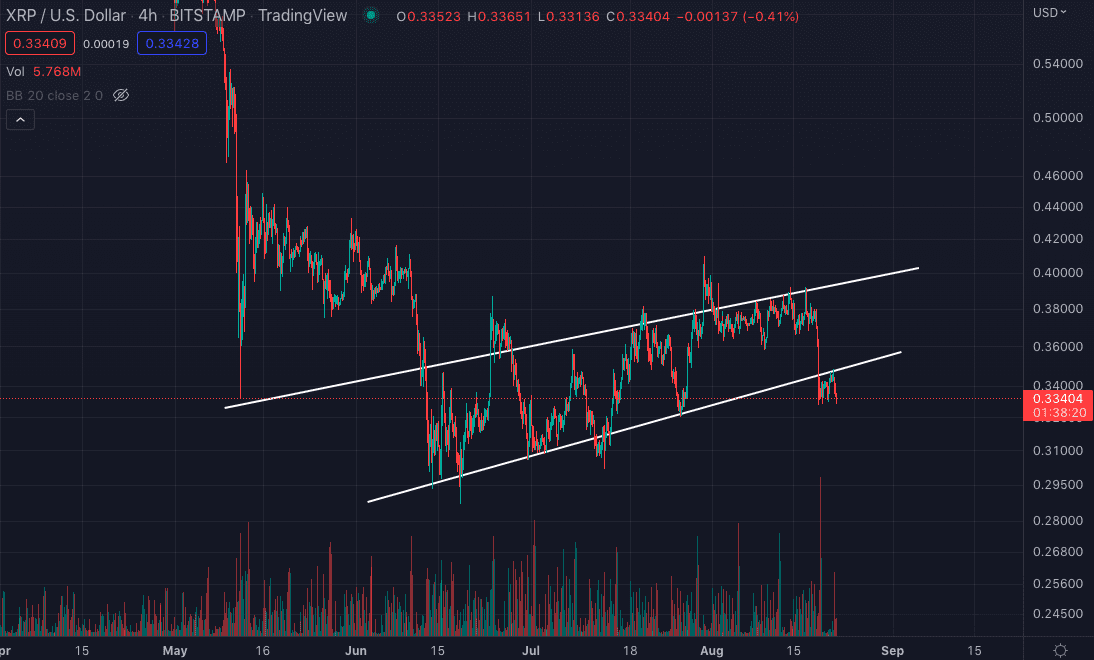
Task: Click the 0.31000 price axis label
Action: tap(1058, 451)
